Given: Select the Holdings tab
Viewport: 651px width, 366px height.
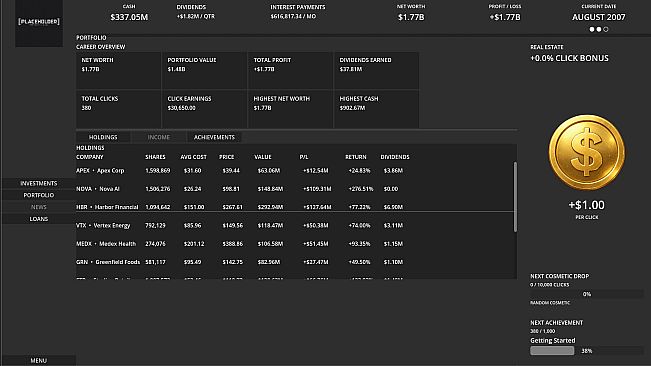Looking at the screenshot, I should (x=103, y=137).
